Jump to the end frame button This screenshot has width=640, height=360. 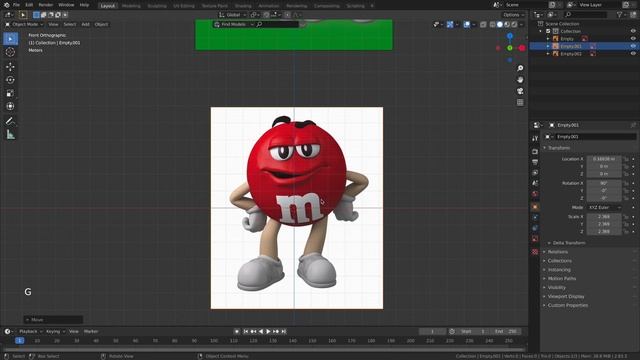click(284, 331)
